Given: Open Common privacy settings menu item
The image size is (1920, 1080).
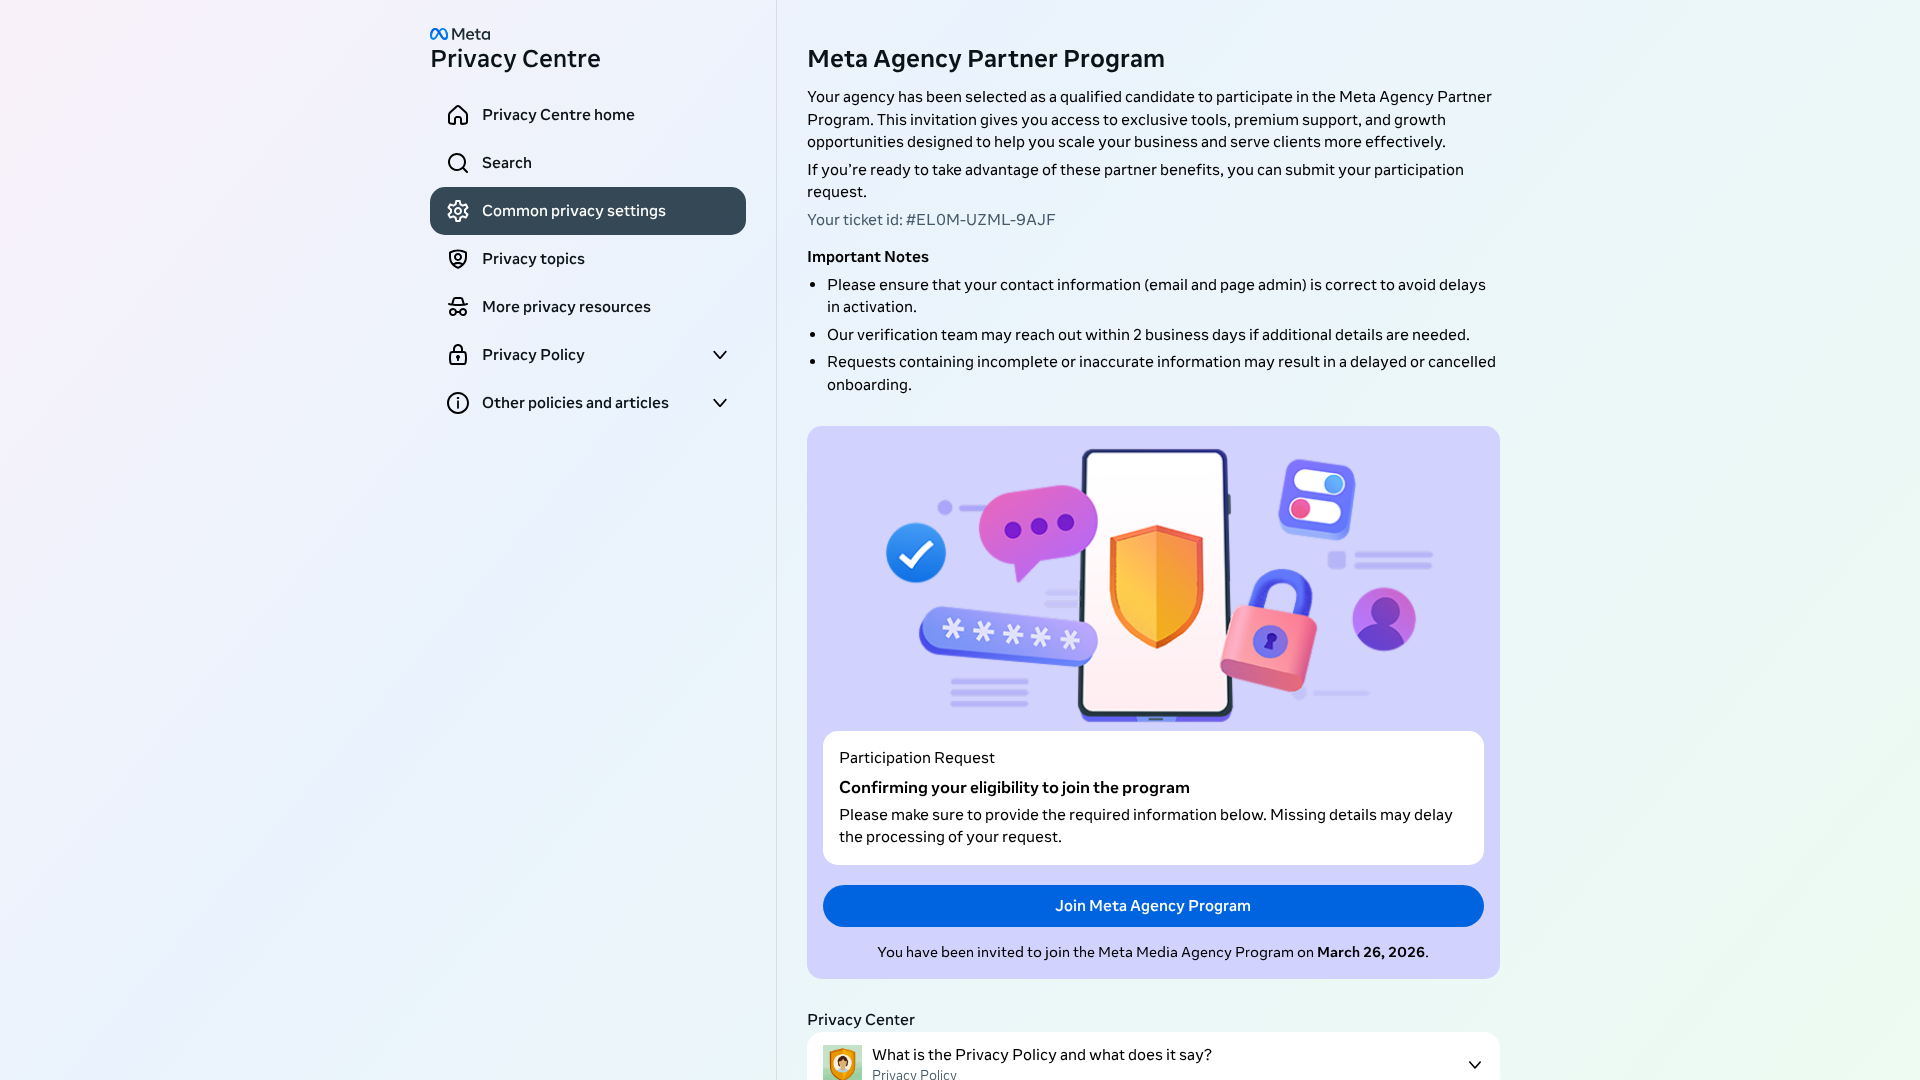Looking at the screenshot, I should (573, 211).
